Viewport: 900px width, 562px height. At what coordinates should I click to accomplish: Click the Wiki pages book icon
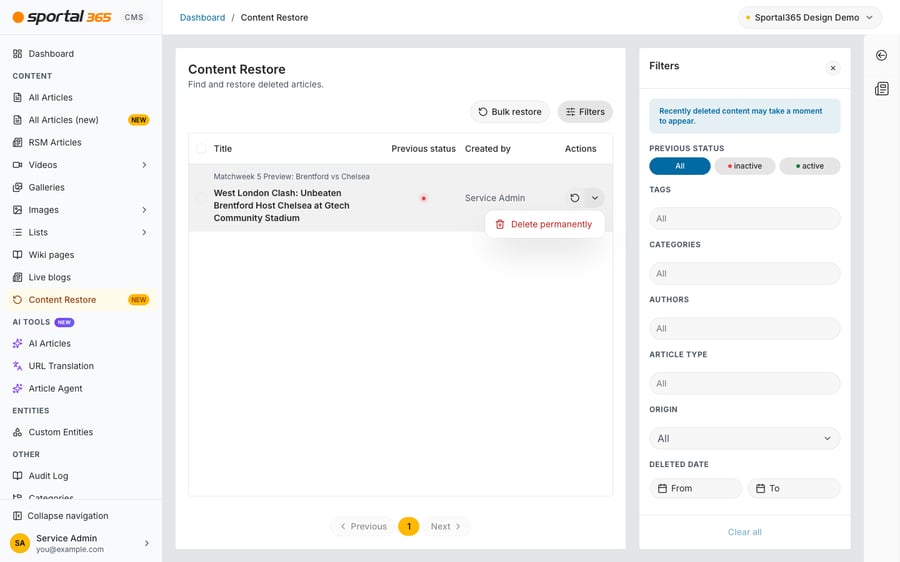pyautogui.click(x=17, y=254)
